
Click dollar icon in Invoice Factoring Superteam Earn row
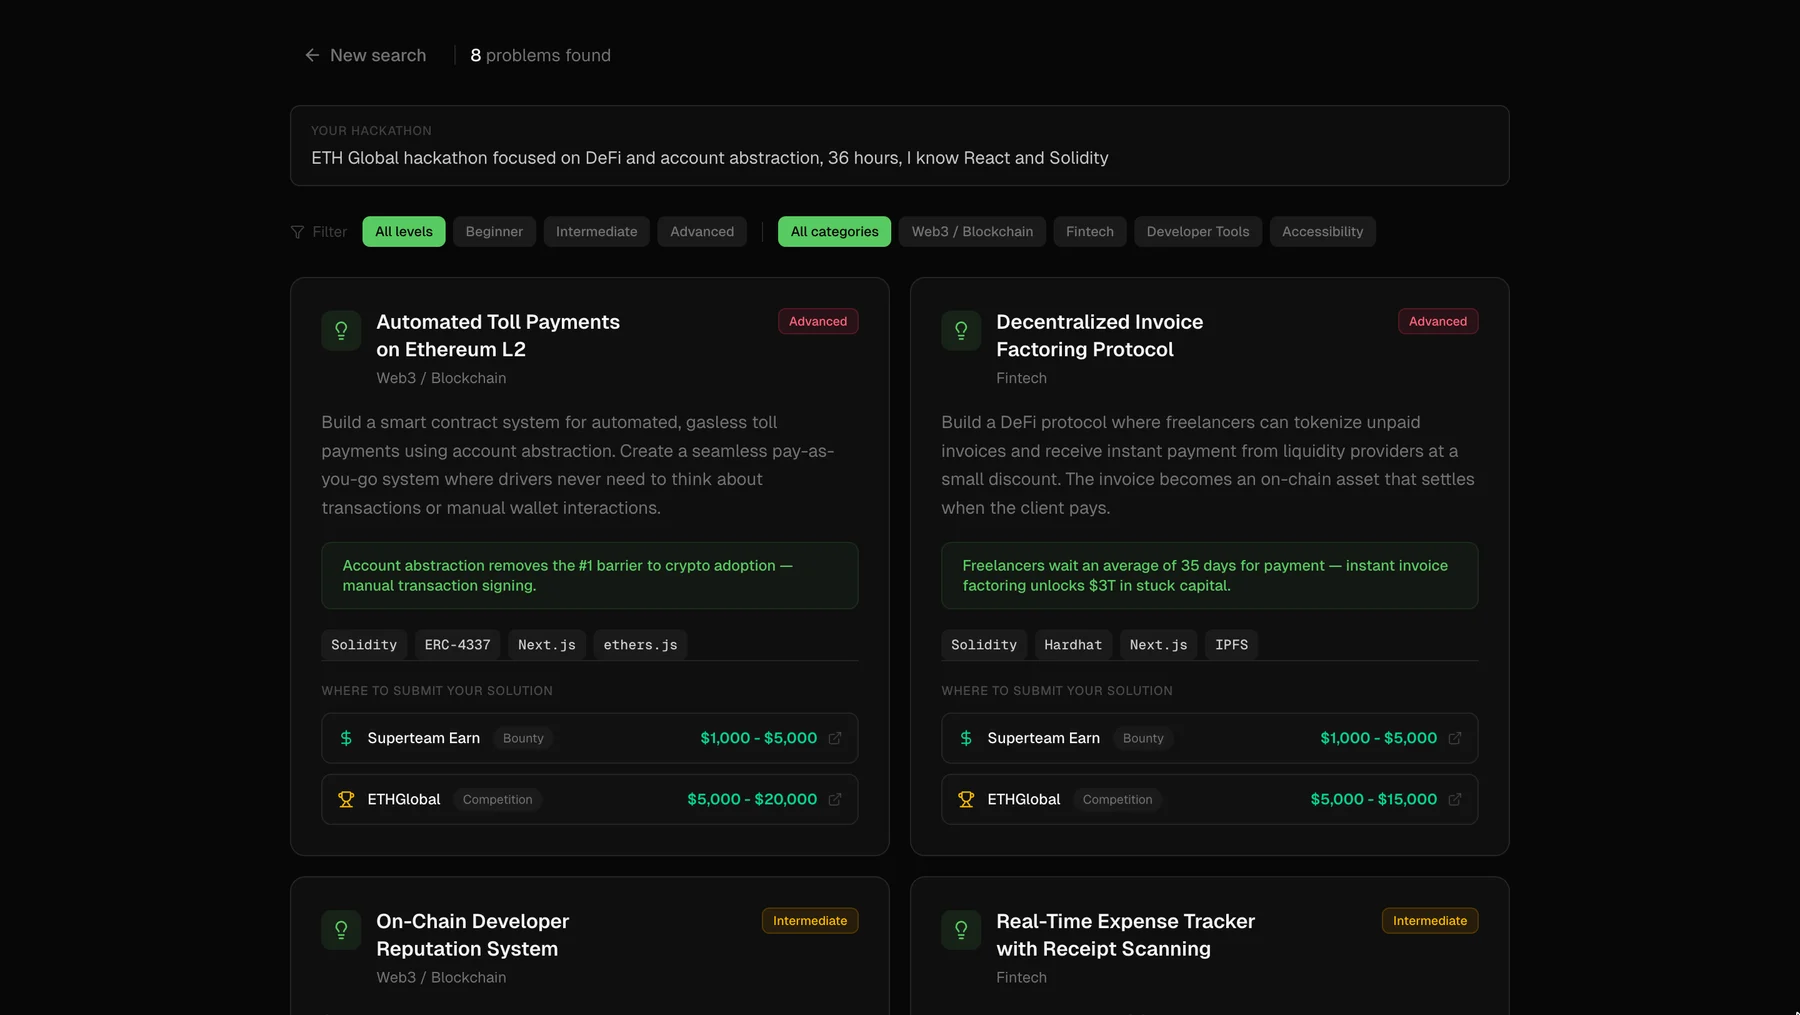[966, 738]
